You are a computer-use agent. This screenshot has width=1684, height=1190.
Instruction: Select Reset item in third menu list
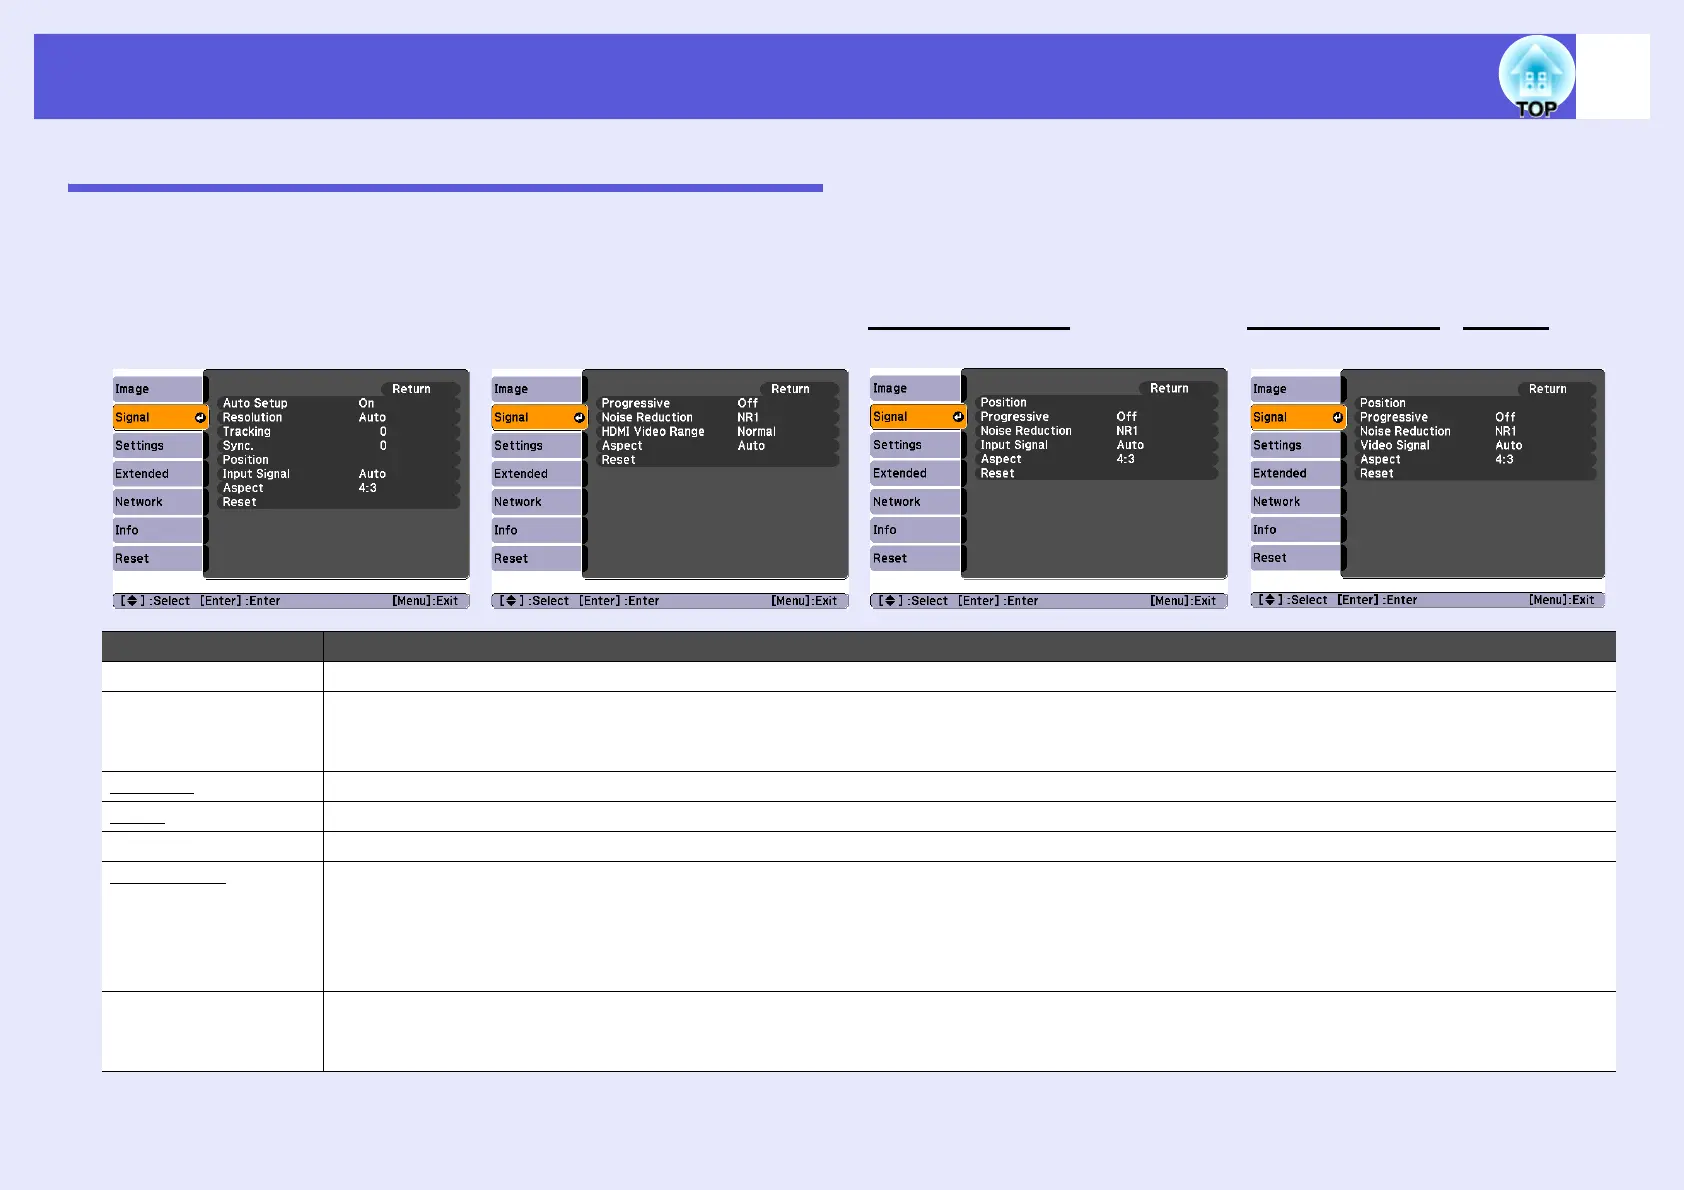(x=1096, y=473)
